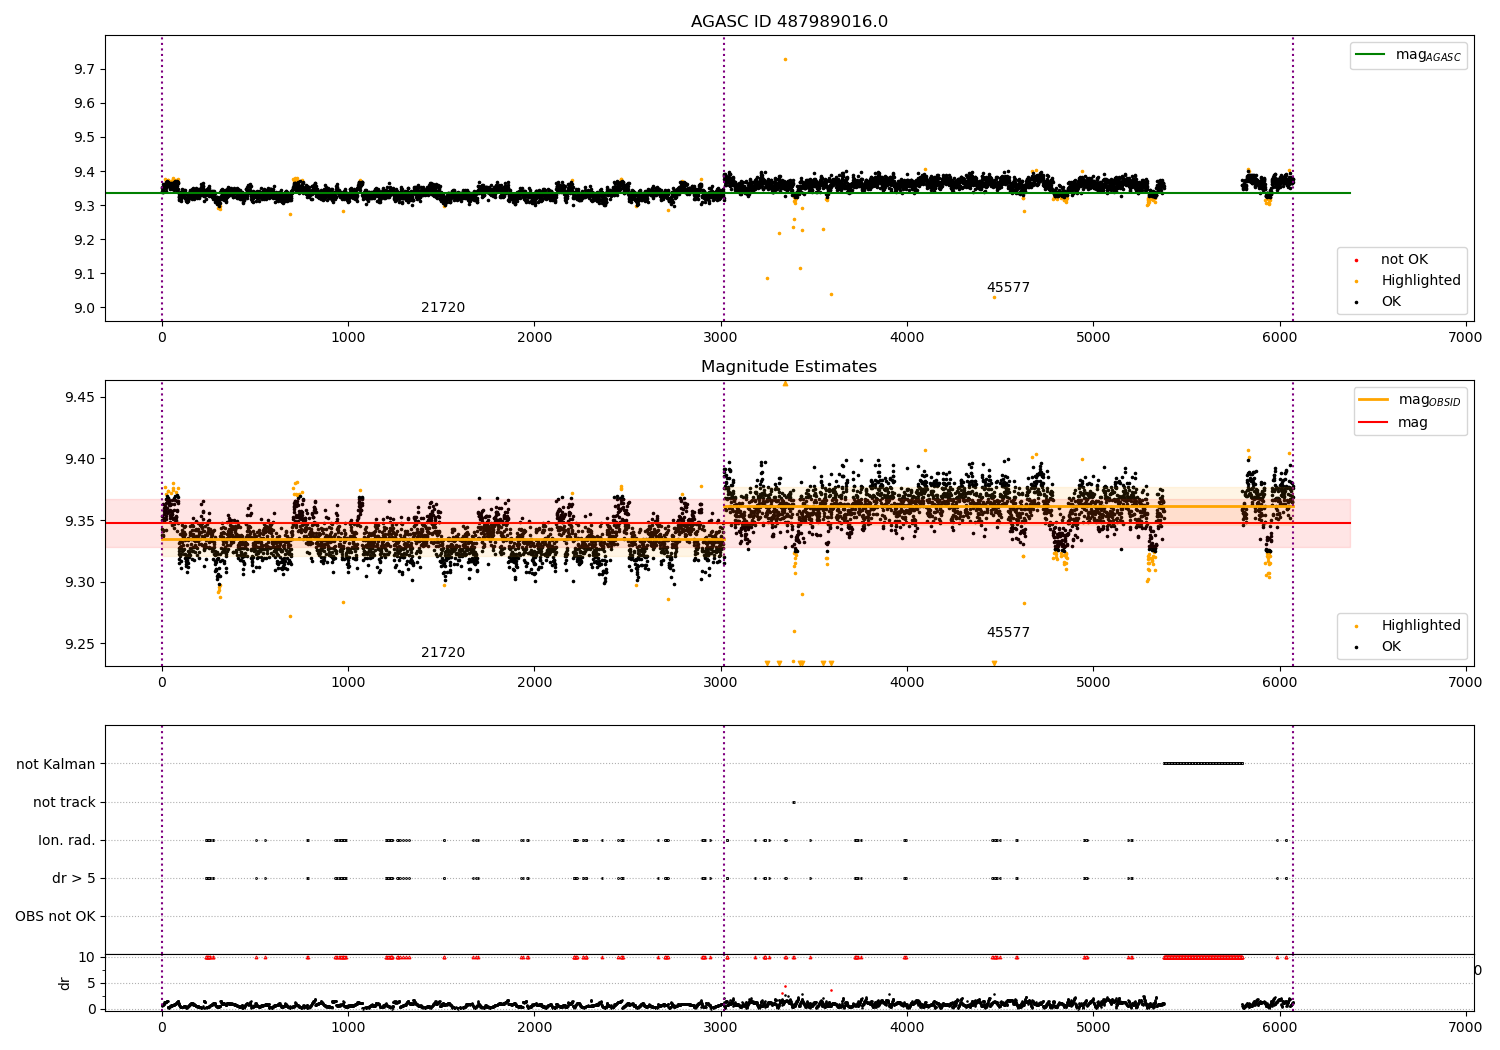
Task: Click the rotated "dr" y-axis label
Action: point(65,983)
